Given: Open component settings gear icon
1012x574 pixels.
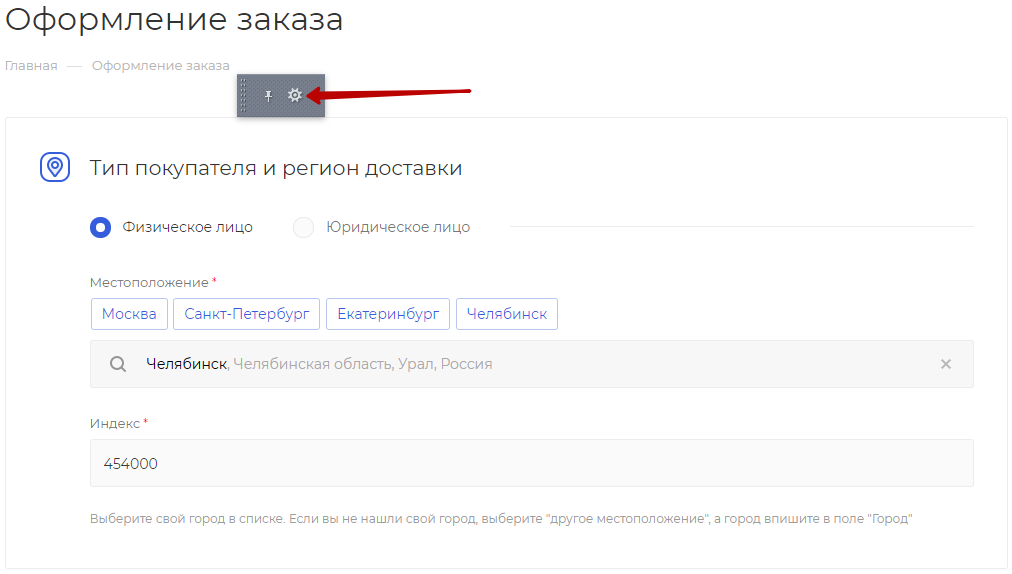Looking at the screenshot, I should (x=295, y=96).
